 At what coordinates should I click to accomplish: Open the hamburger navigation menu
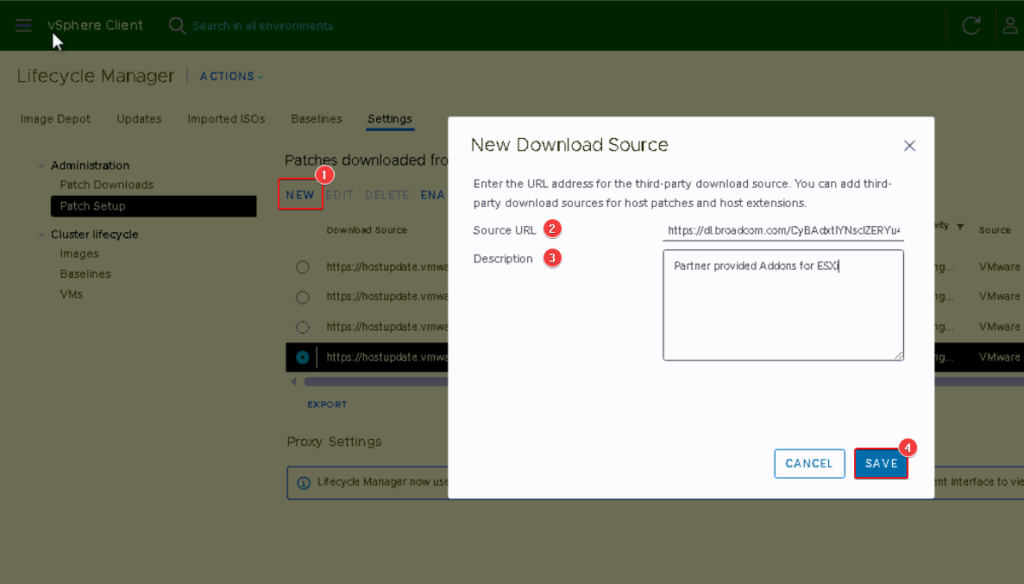pos(23,25)
